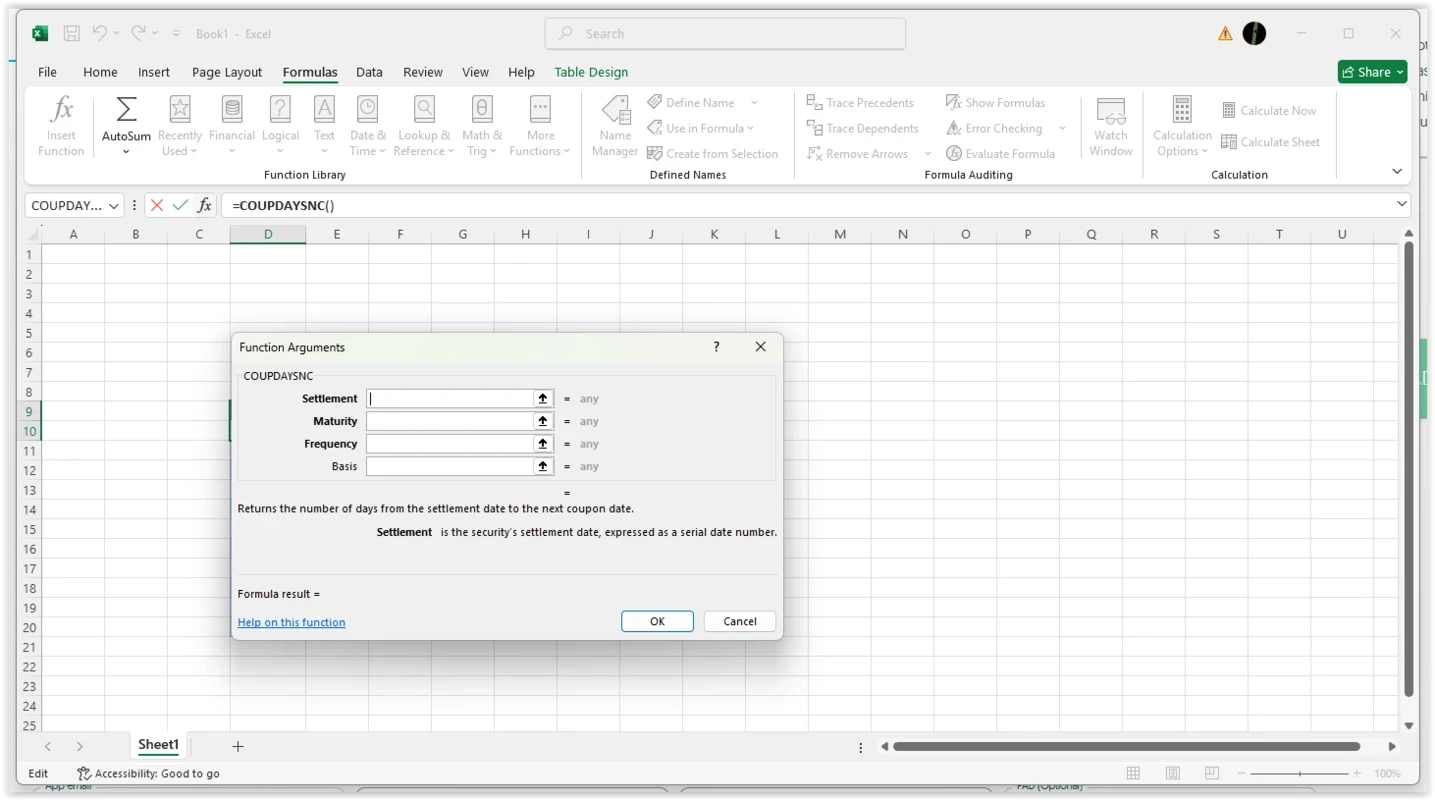
Task: Cancel formula entry with the red X icon
Action: (x=156, y=205)
